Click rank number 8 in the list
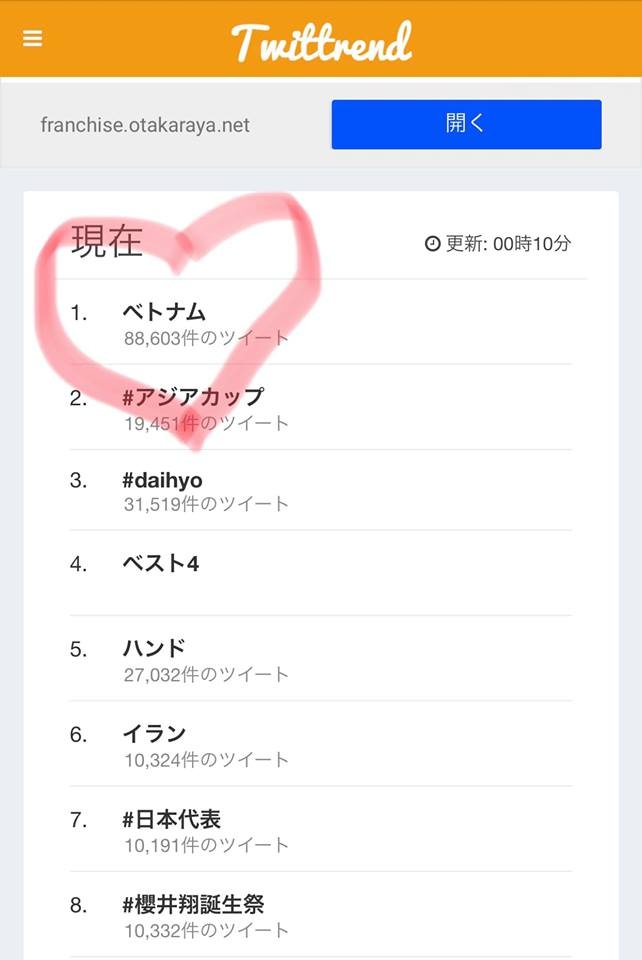This screenshot has width=642, height=960. [79, 905]
